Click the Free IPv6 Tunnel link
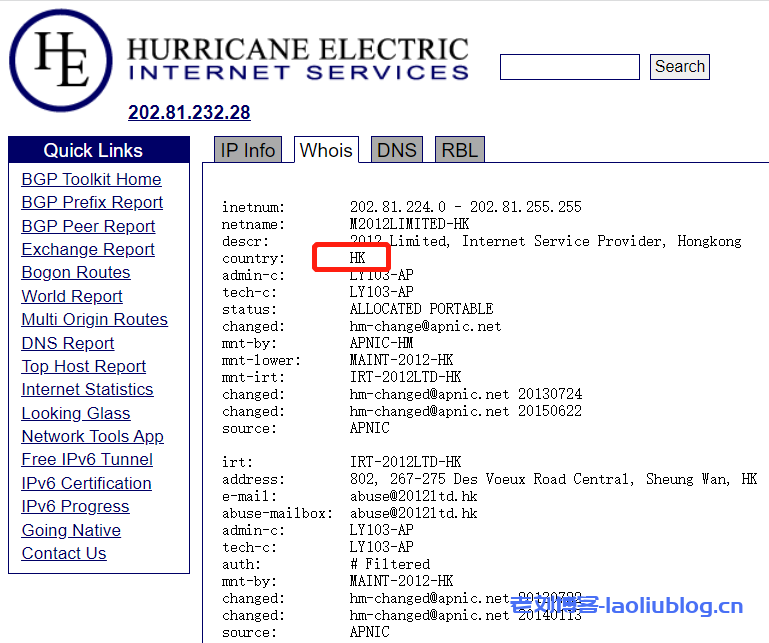This screenshot has height=643, width=769. pyautogui.click(x=87, y=459)
